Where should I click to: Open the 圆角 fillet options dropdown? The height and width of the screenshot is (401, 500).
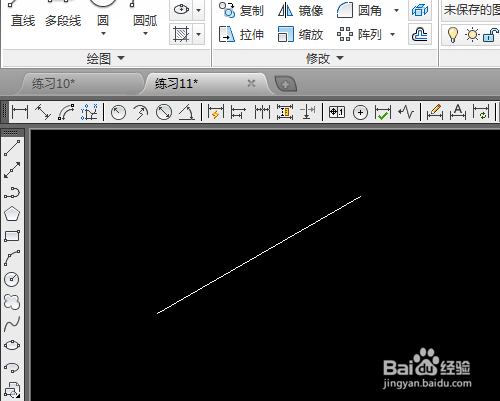(396, 10)
